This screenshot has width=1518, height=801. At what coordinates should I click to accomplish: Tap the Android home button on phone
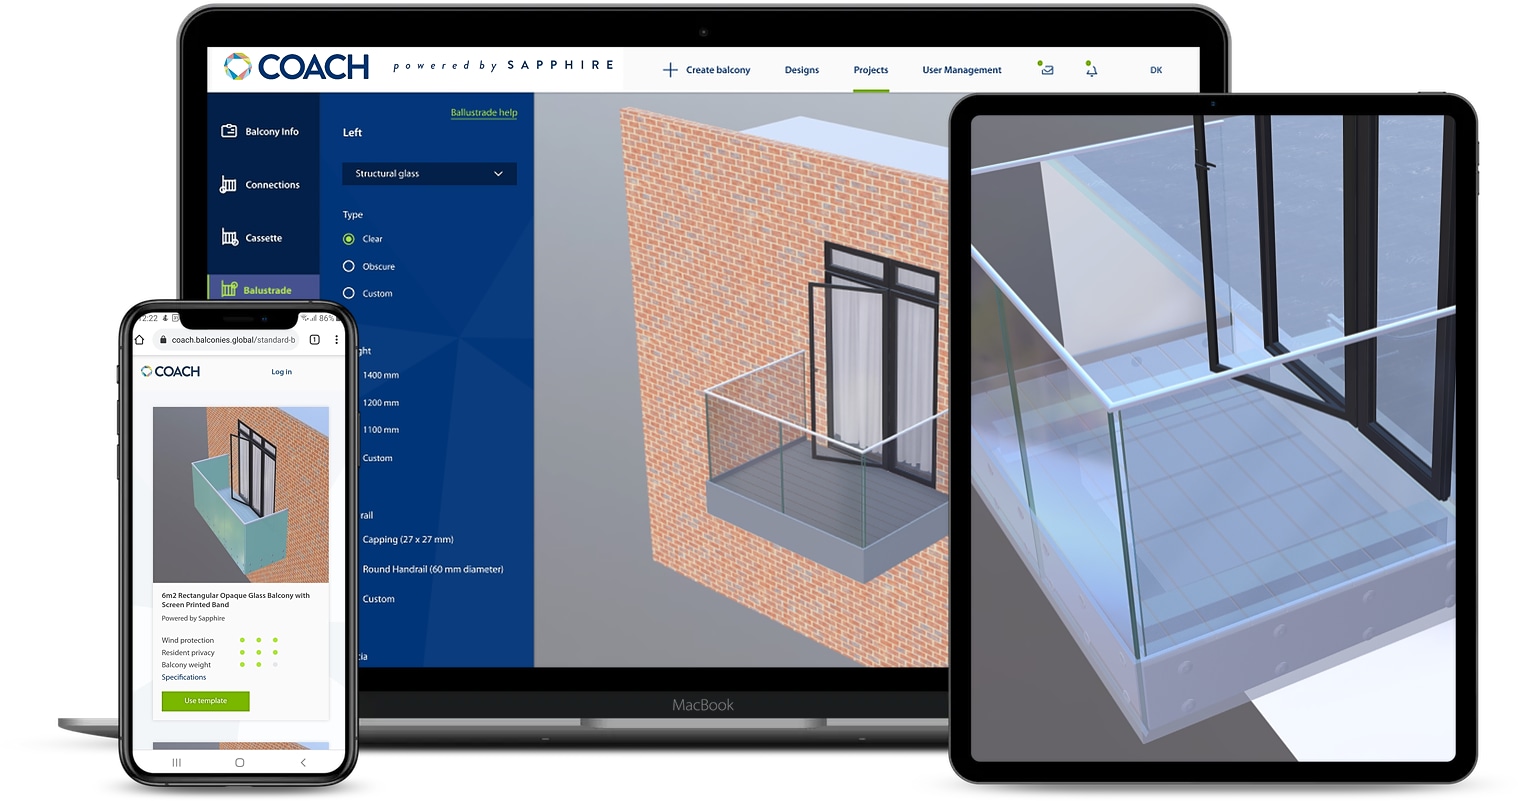pyautogui.click(x=239, y=762)
